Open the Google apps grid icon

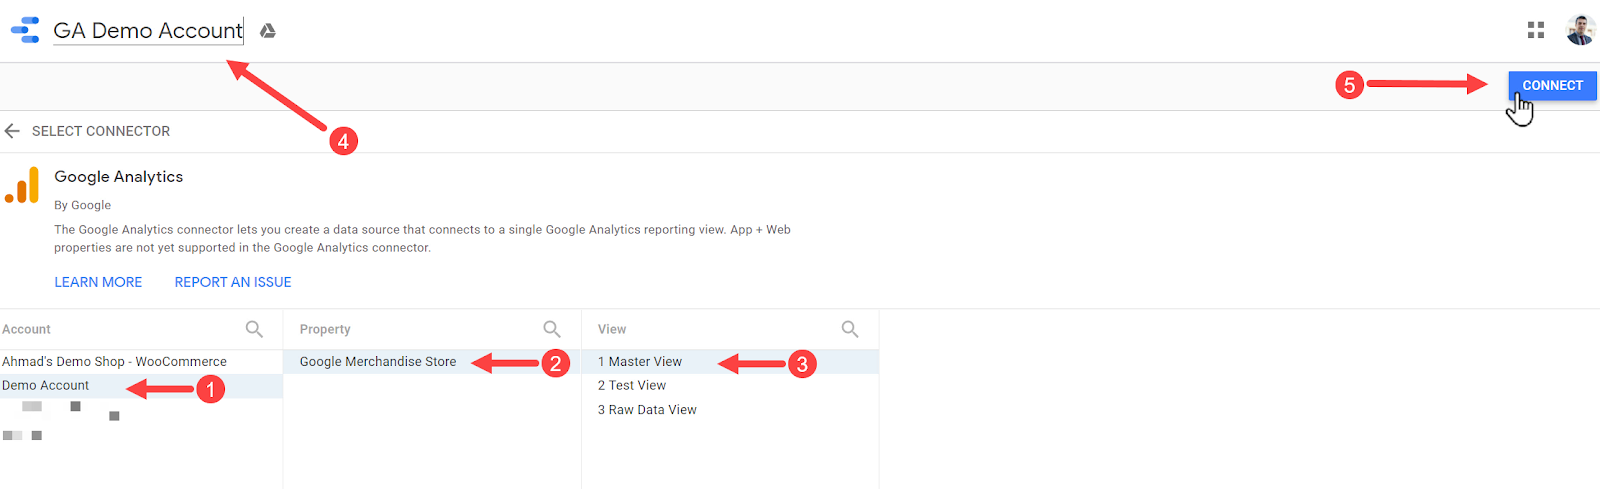pos(1536,31)
